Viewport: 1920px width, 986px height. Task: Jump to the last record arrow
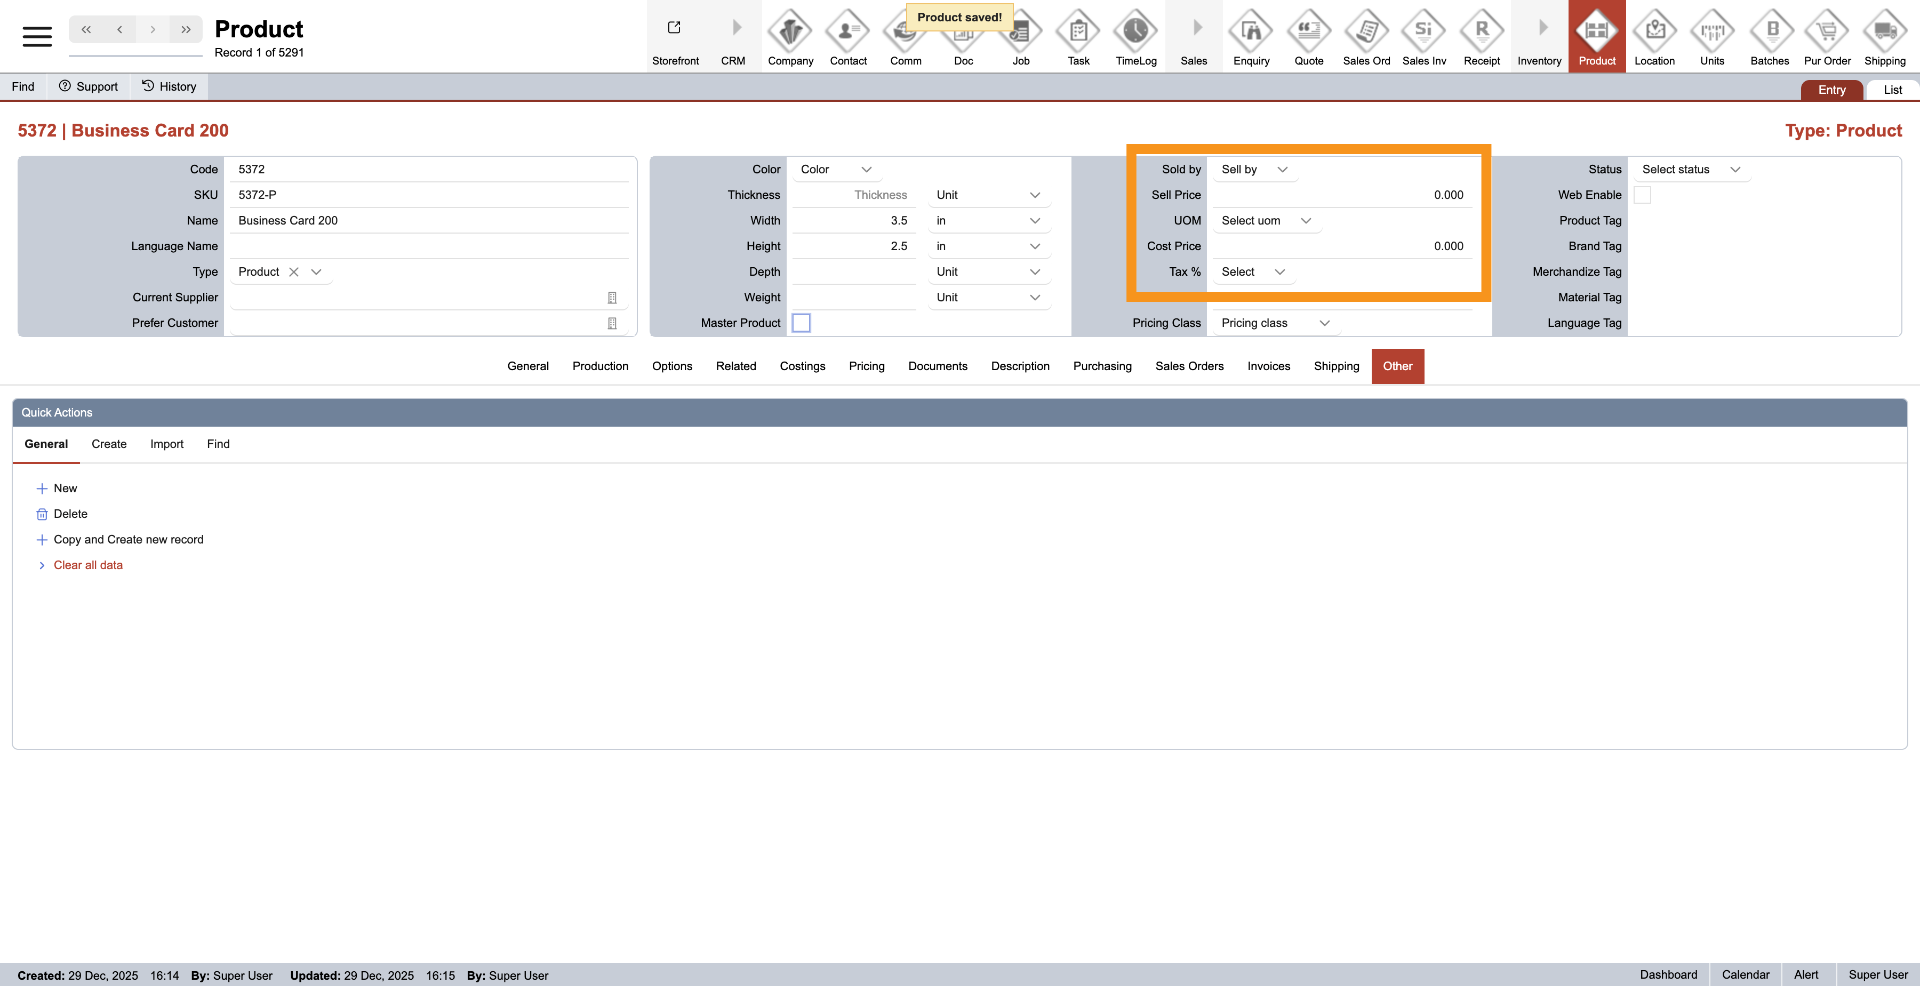pyautogui.click(x=186, y=30)
